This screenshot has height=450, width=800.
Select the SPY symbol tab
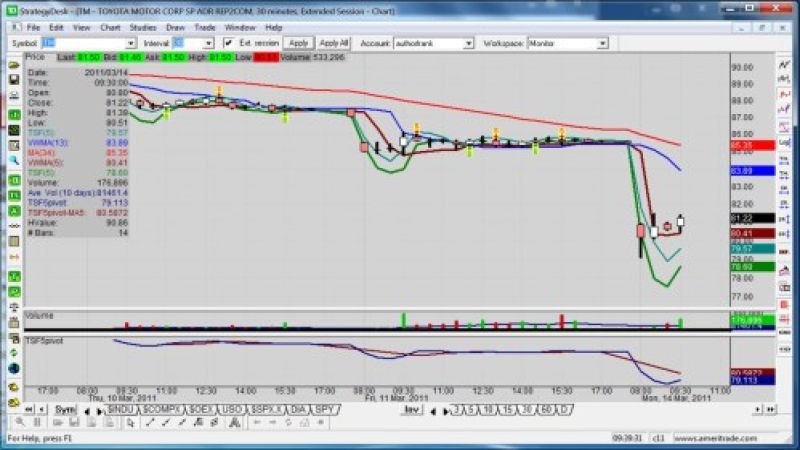coord(324,410)
